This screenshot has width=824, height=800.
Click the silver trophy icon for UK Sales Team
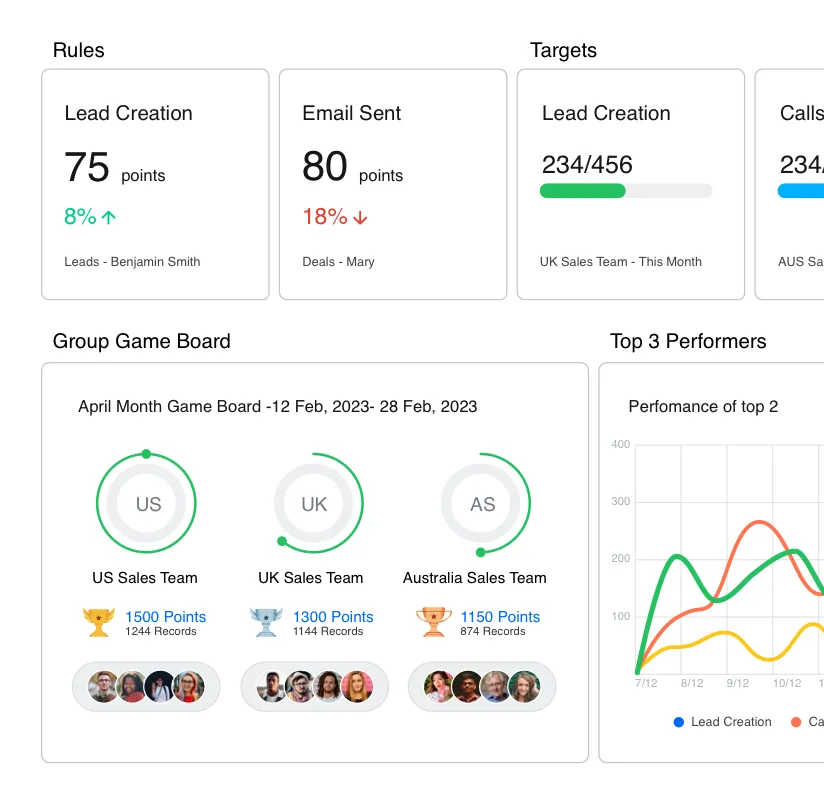[266, 622]
